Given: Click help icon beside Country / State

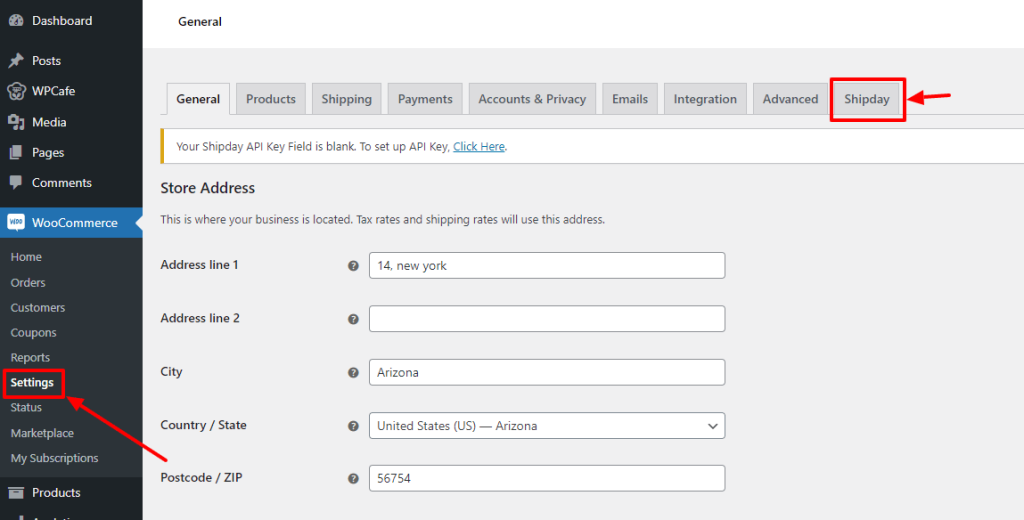Looking at the screenshot, I should click(353, 426).
